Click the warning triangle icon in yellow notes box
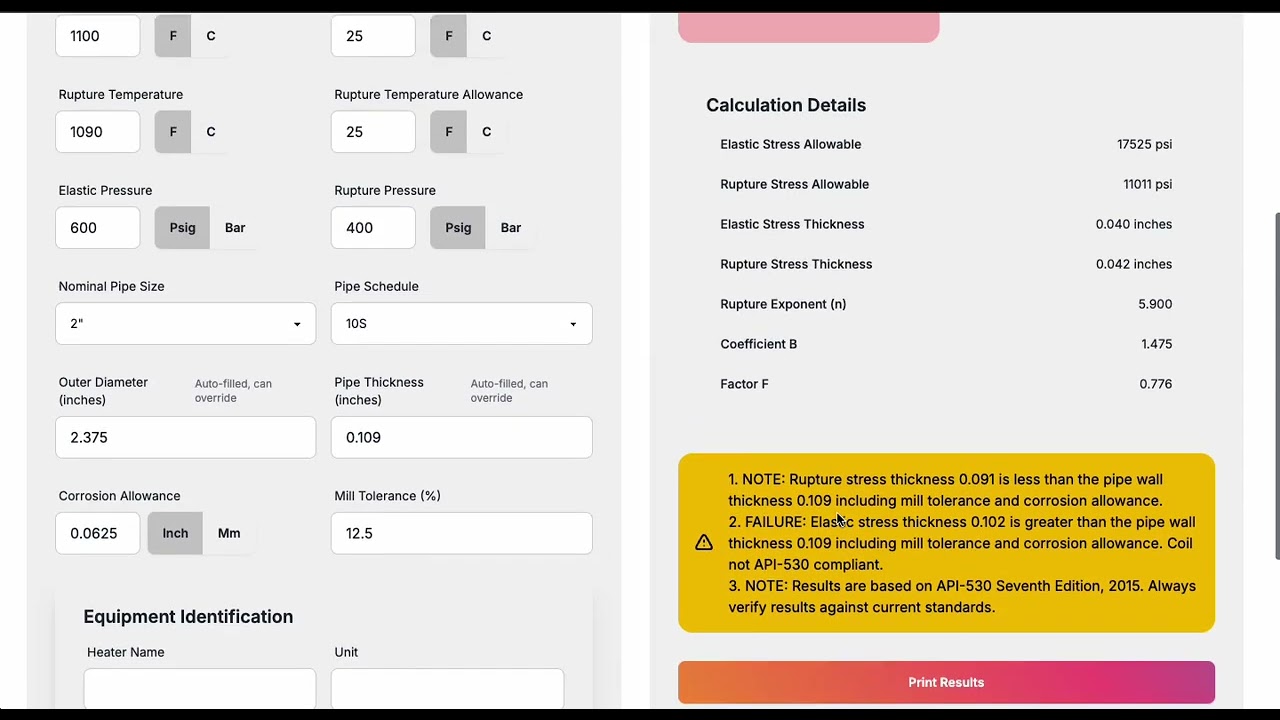This screenshot has width=1280, height=720. click(x=704, y=542)
